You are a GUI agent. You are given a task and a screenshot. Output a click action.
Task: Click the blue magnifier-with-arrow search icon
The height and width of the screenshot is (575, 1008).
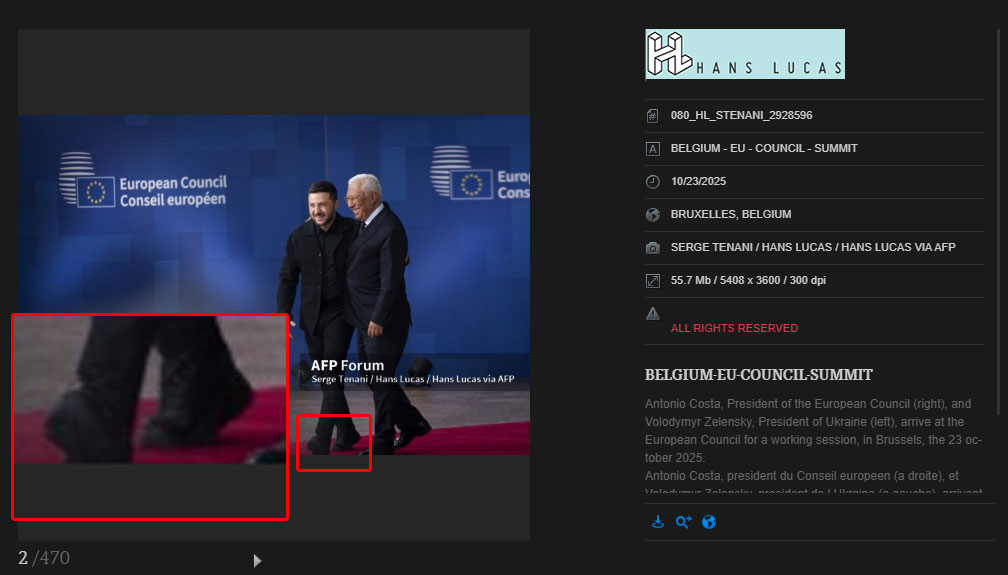[683, 522]
